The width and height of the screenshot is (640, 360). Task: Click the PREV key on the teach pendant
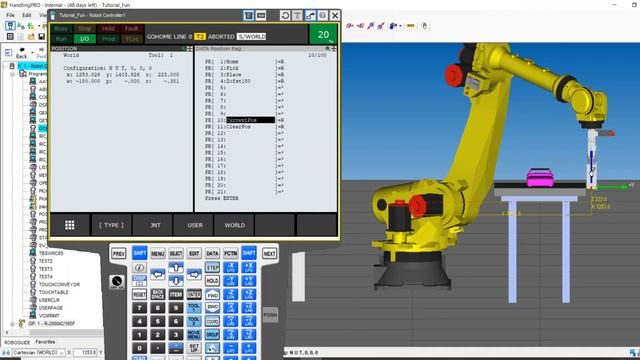point(119,253)
